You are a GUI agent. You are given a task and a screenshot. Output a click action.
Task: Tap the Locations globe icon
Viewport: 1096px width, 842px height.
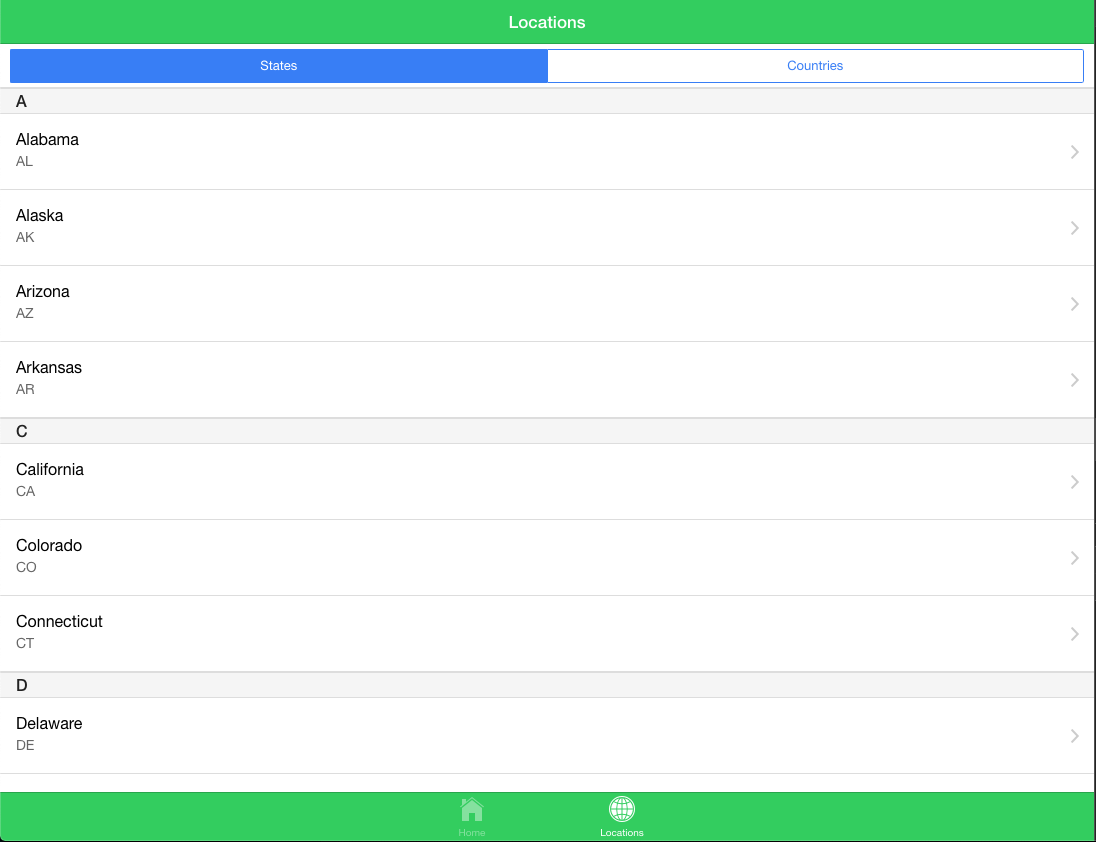coord(622,809)
